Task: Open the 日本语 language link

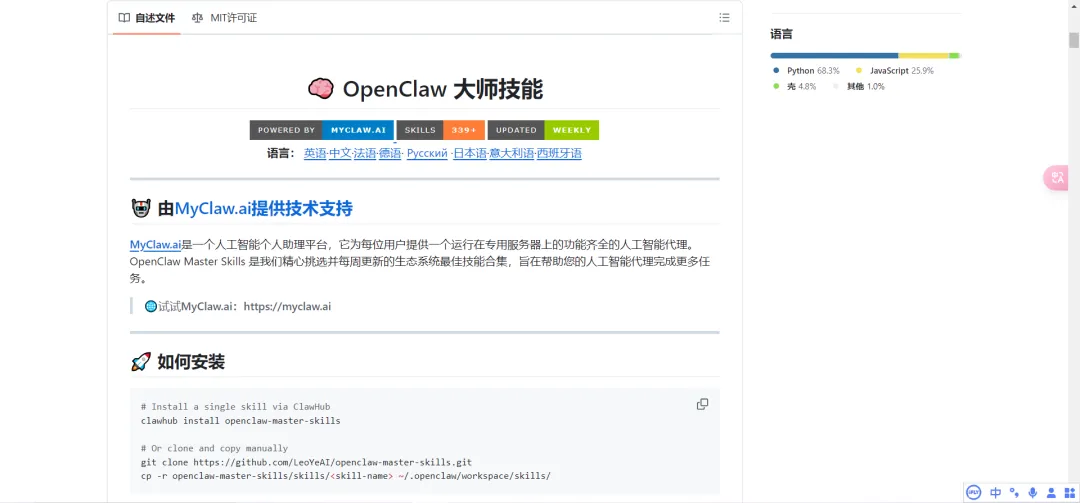Action: pos(470,154)
